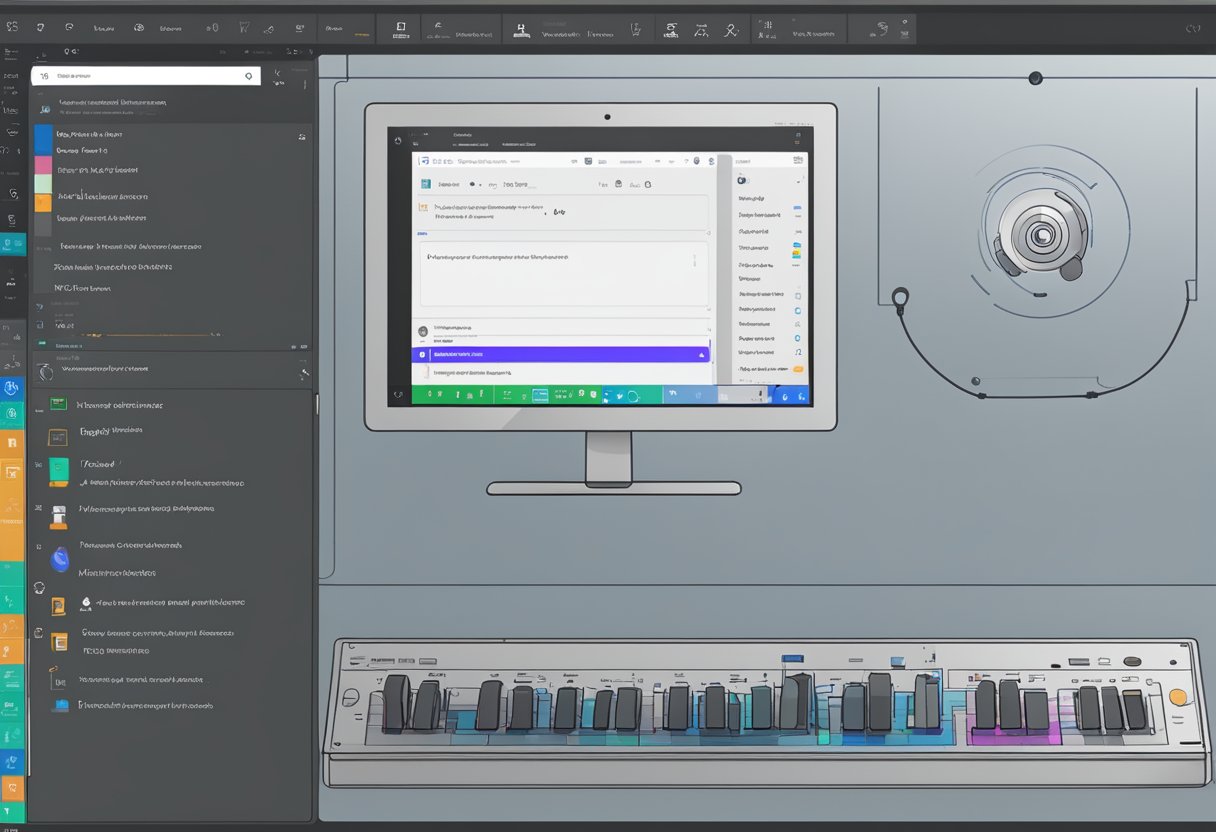Click inside the large white text input area
The width and height of the screenshot is (1216, 832).
[x=561, y=275]
